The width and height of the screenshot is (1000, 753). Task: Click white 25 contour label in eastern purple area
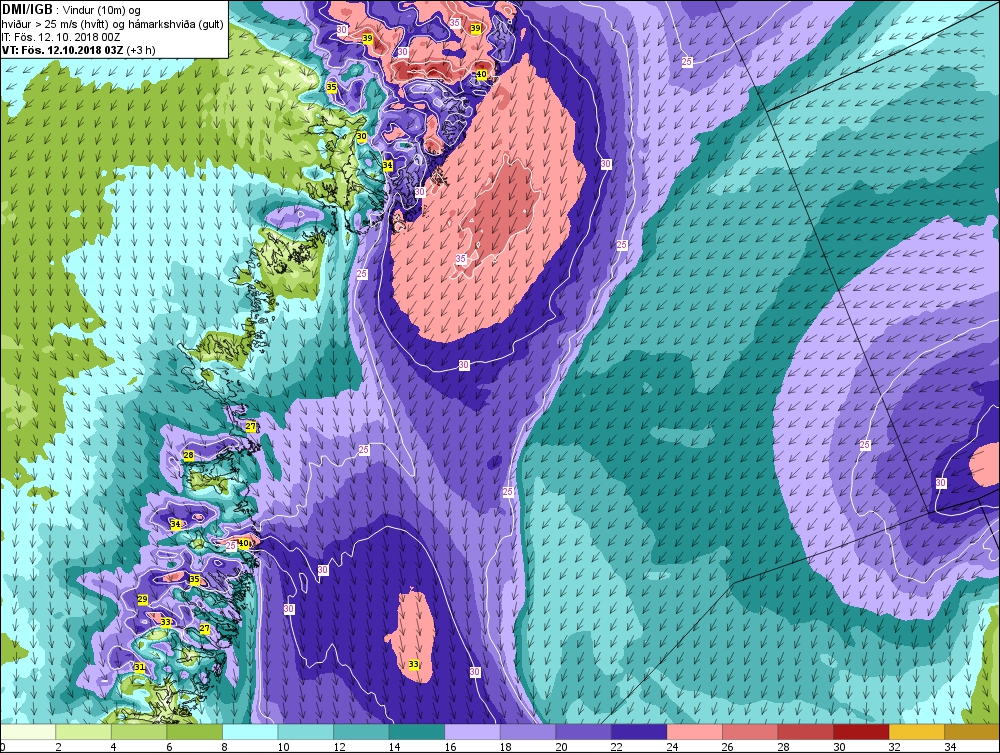865,444
